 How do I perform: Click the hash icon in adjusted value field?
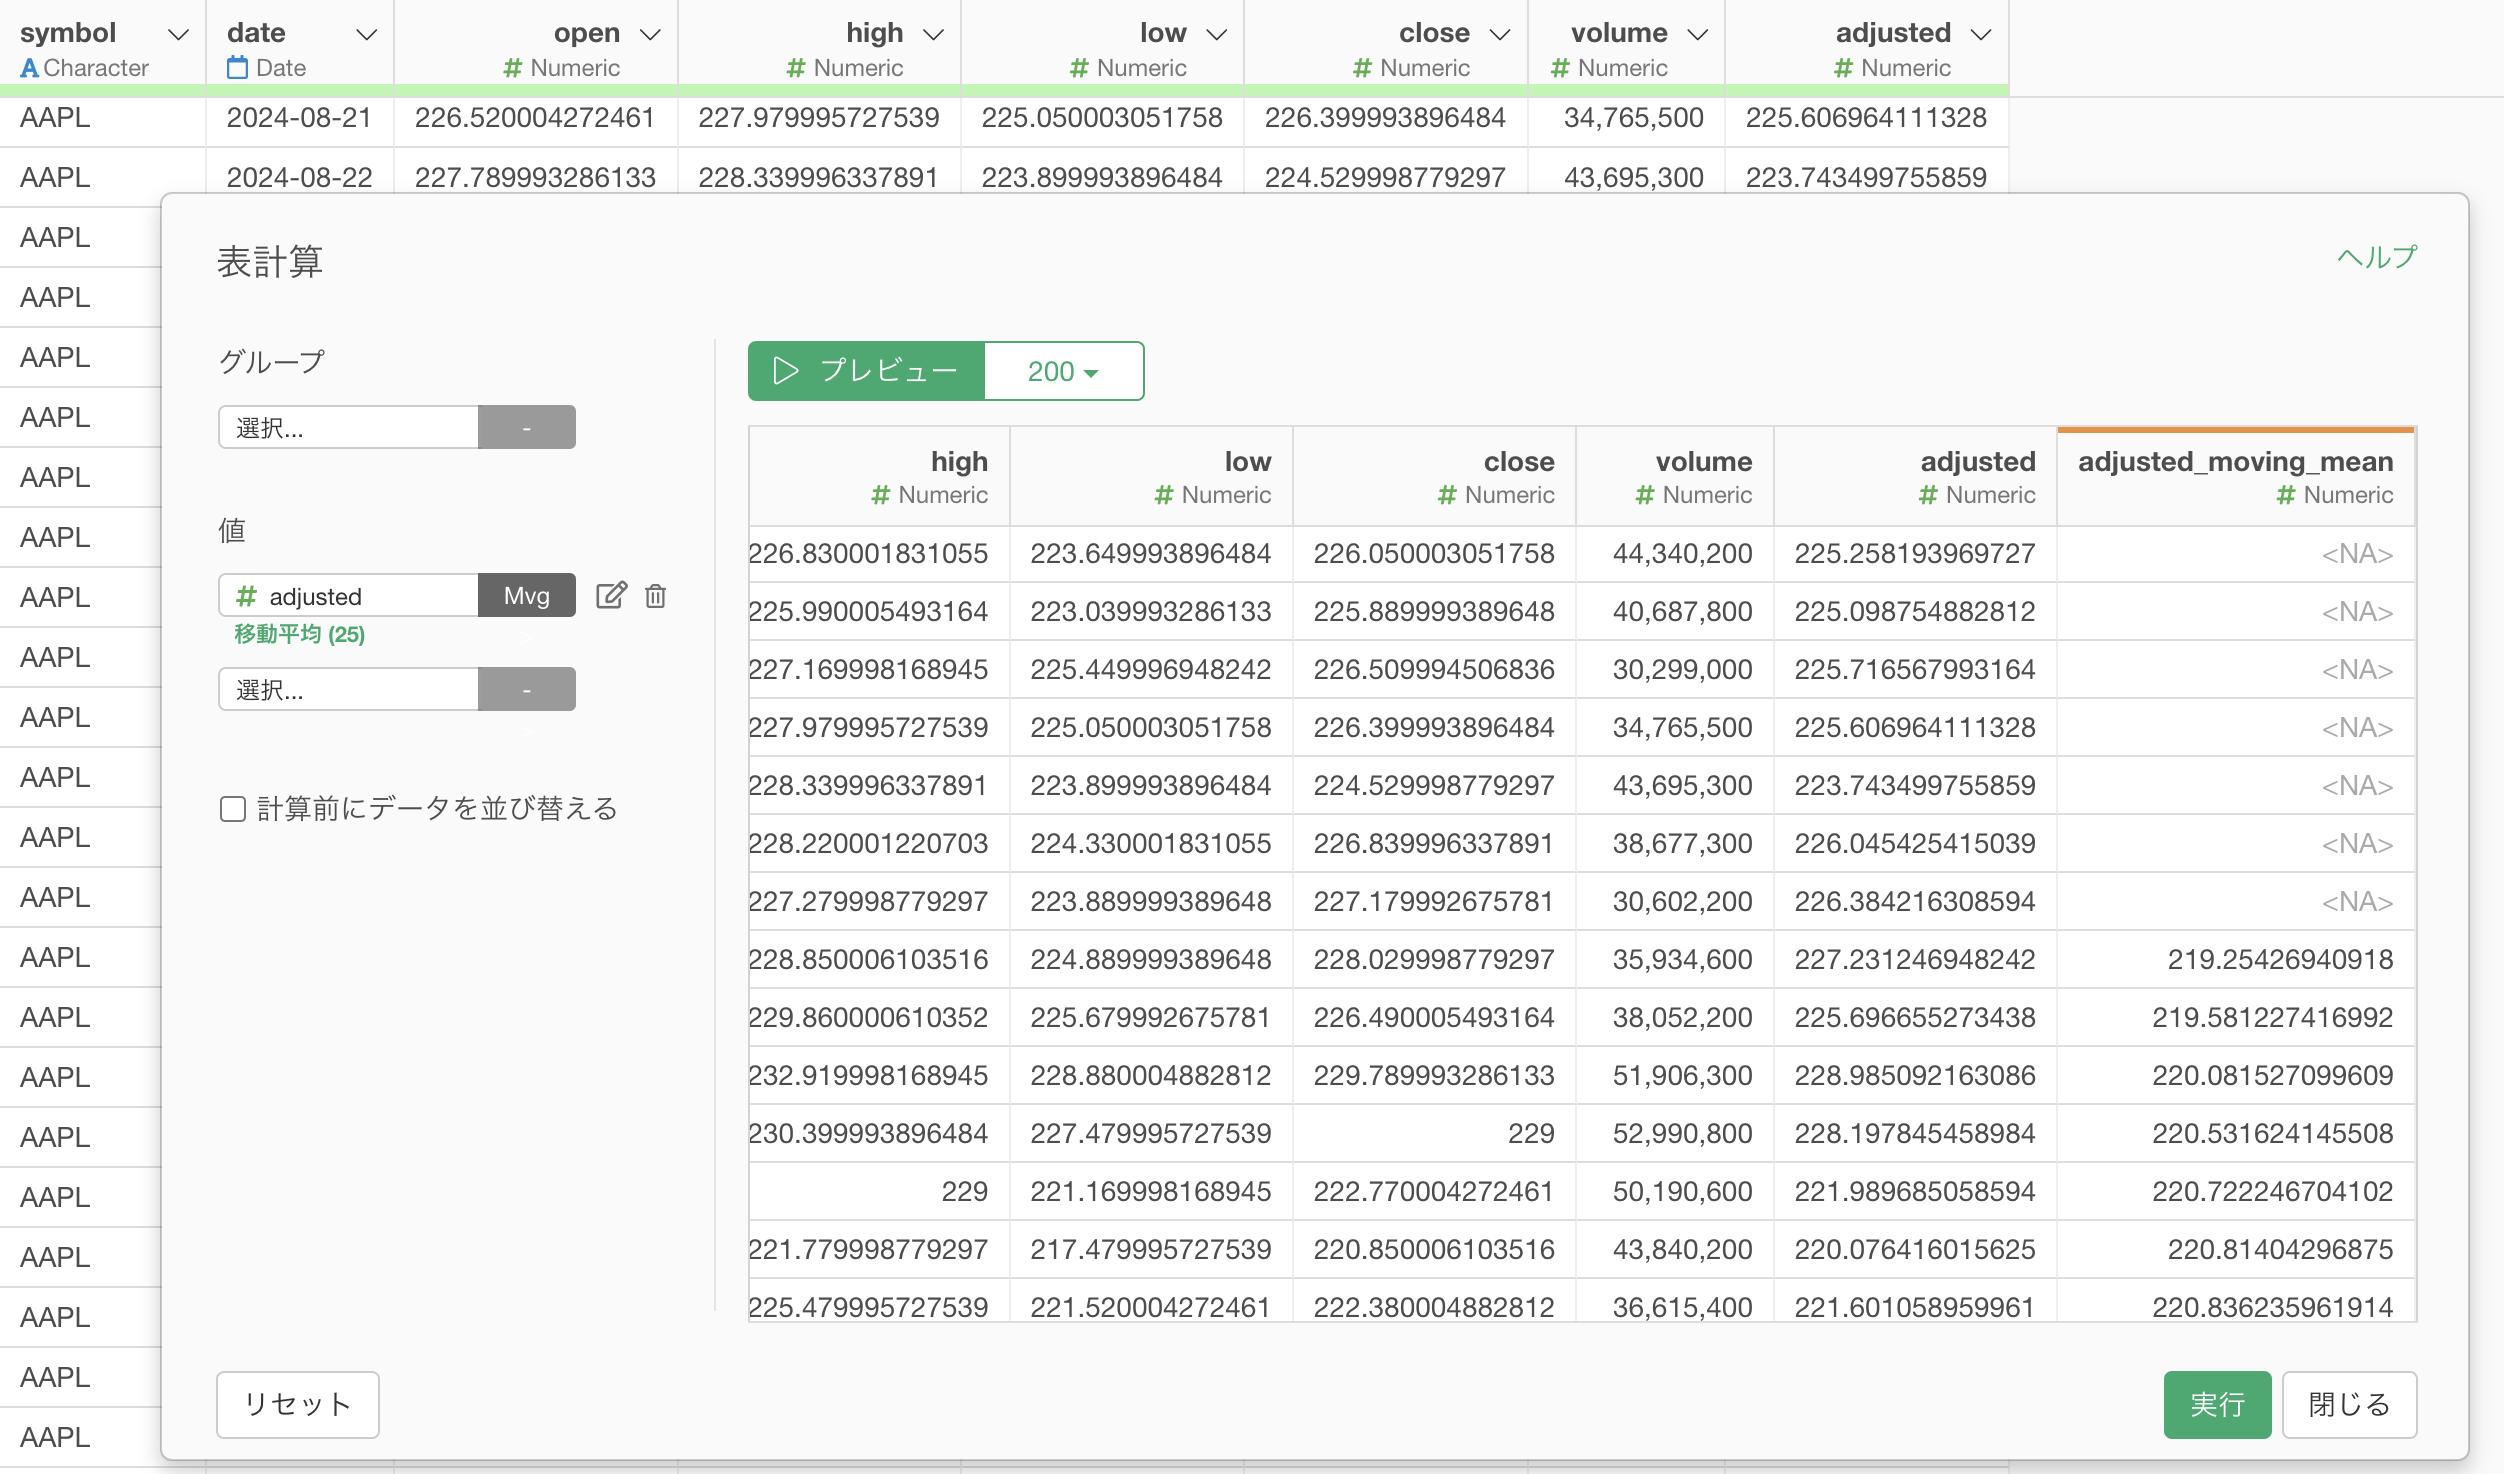(x=246, y=596)
